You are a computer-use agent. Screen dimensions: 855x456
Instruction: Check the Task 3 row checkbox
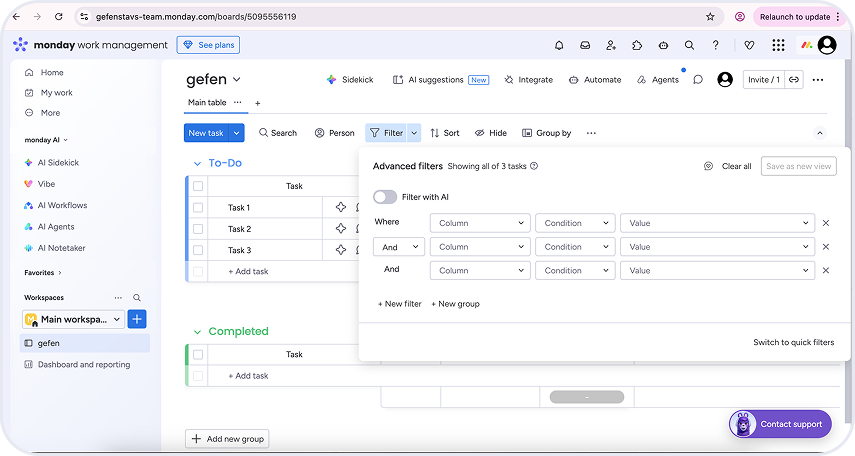(198, 250)
